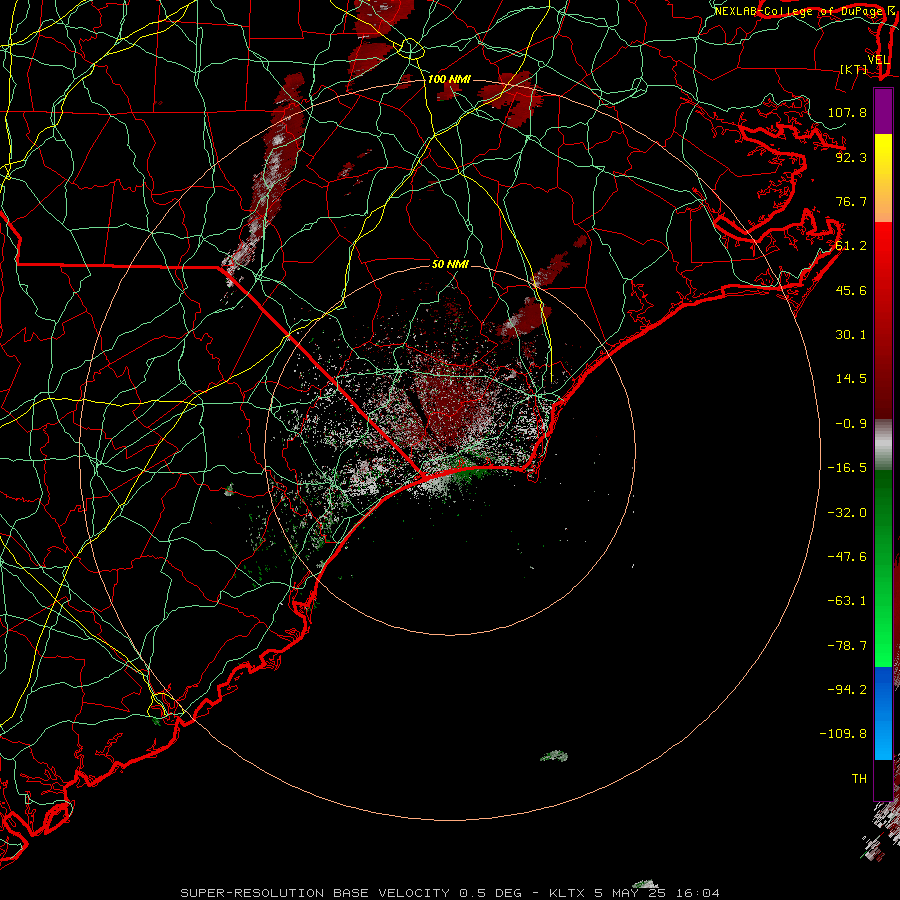Image resolution: width=900 pixels, height=900 pixels.
Task: Click the -16.5 velocity scale value
Action: [847, 468]
